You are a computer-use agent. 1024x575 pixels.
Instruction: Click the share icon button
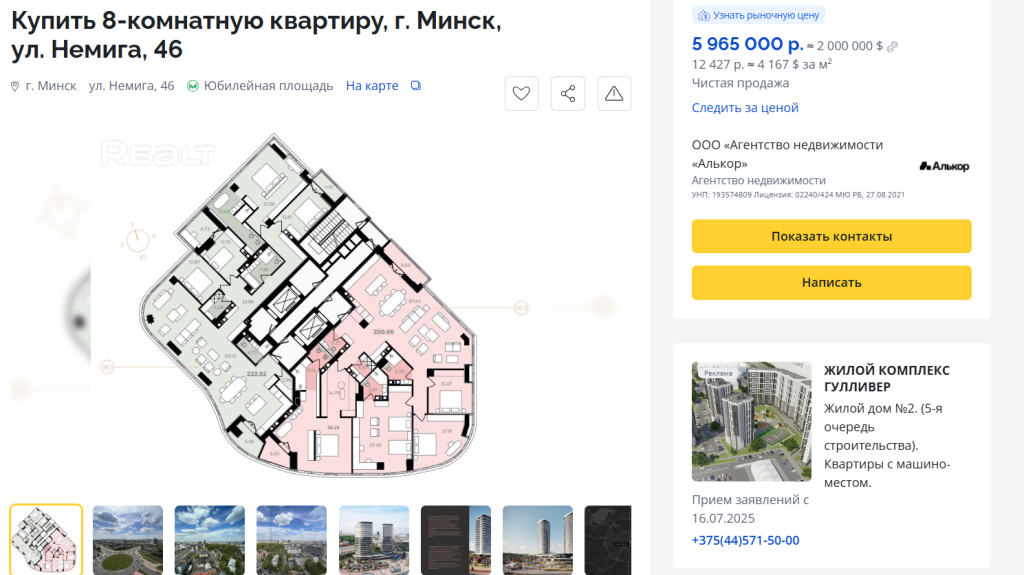point(568,93)
